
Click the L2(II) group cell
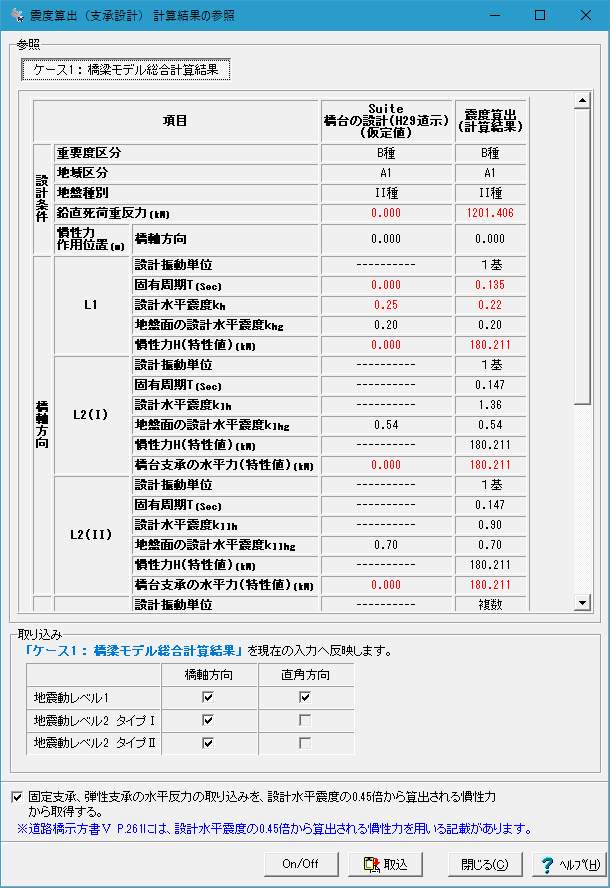[x=92, y=535]
